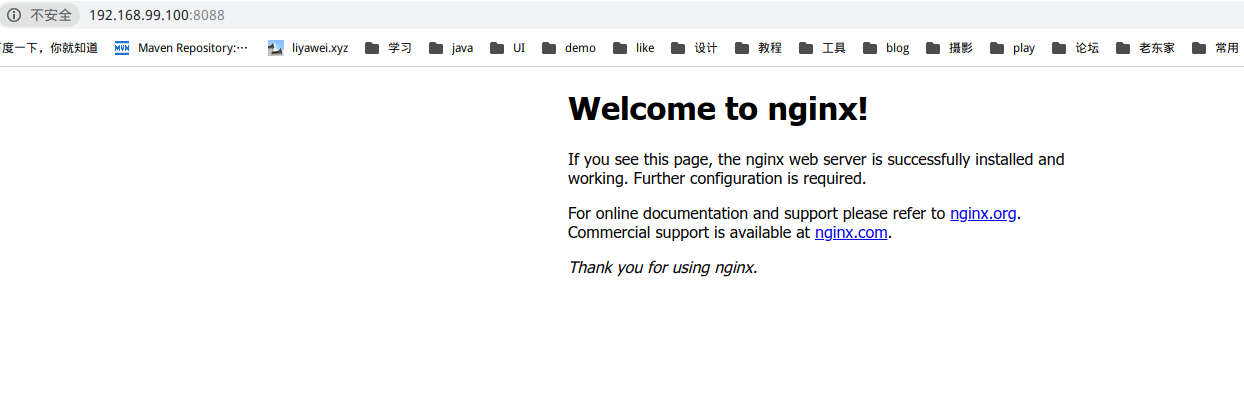Click the 不安全 security label
This screenshot has height=415, width=1244.
(51, 15)
